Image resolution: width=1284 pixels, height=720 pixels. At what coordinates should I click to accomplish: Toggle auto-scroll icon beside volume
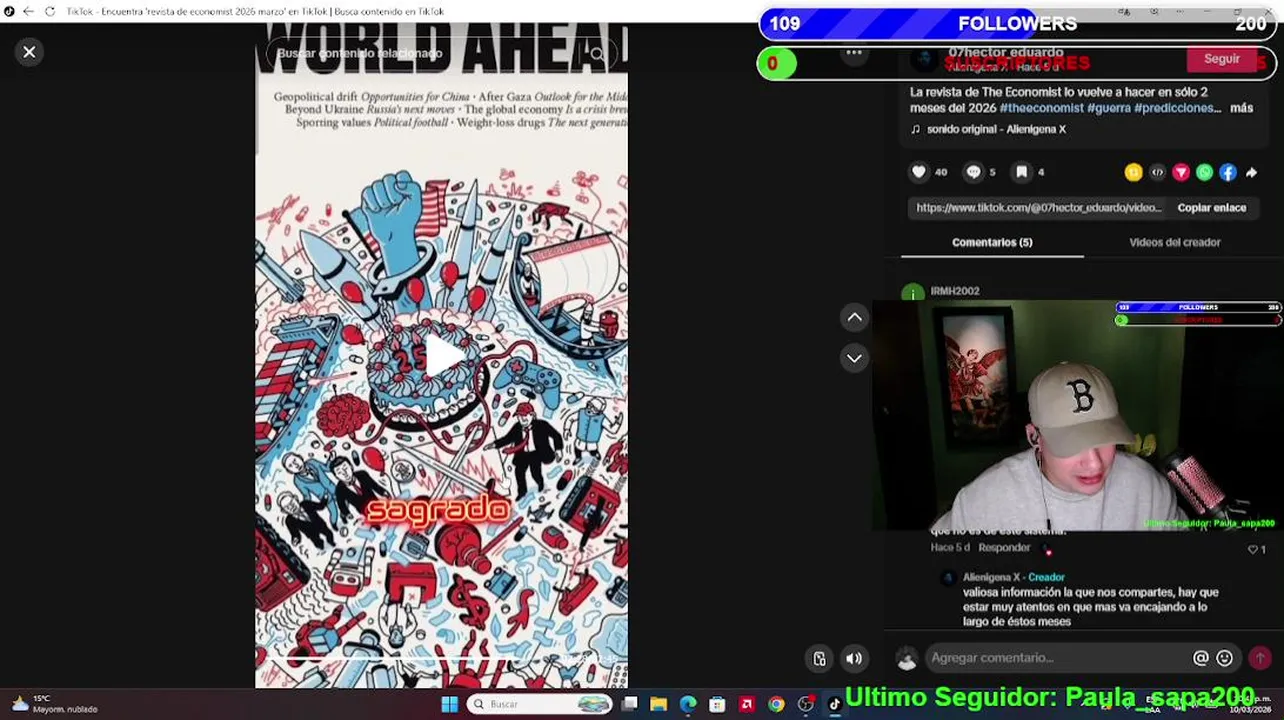[820, 658]
